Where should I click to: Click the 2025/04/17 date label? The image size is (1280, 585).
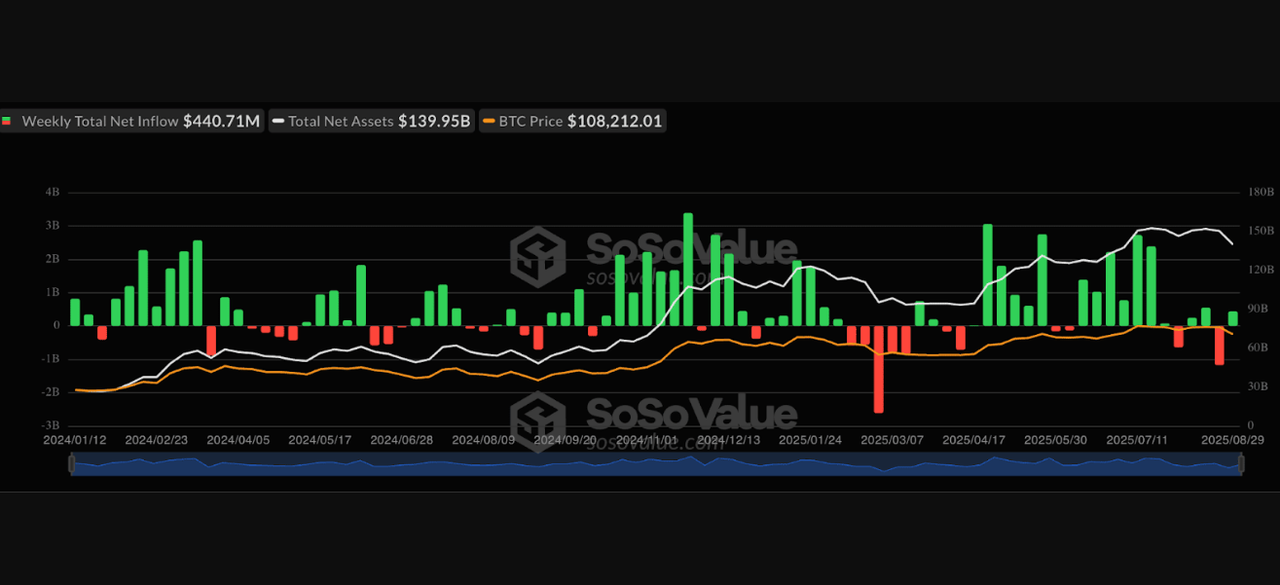click(x=975, y=440)
